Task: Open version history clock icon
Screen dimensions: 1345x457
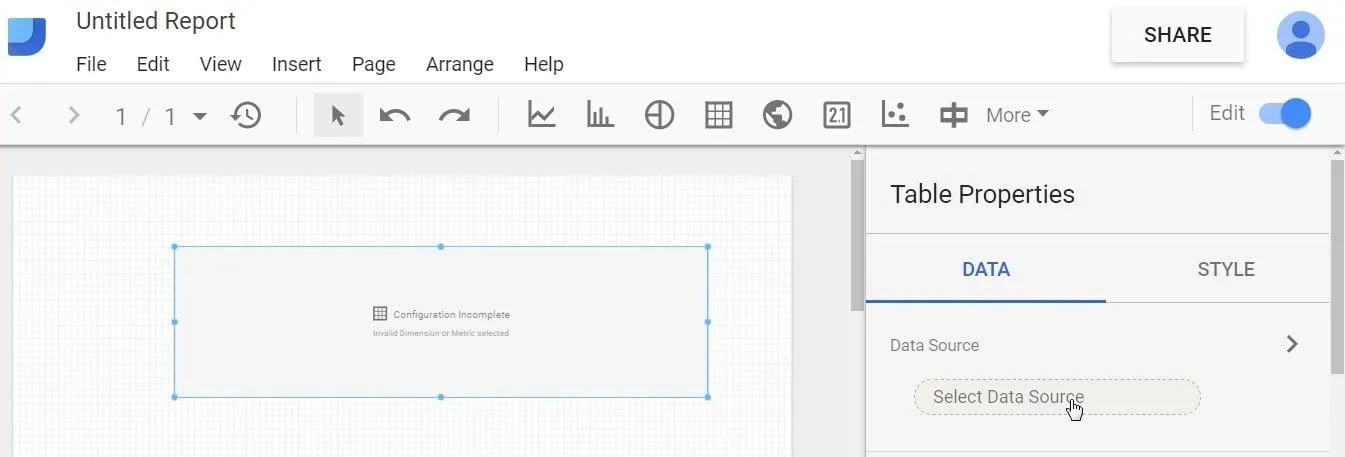Action: pyautogui.click(x=246, y=115)
